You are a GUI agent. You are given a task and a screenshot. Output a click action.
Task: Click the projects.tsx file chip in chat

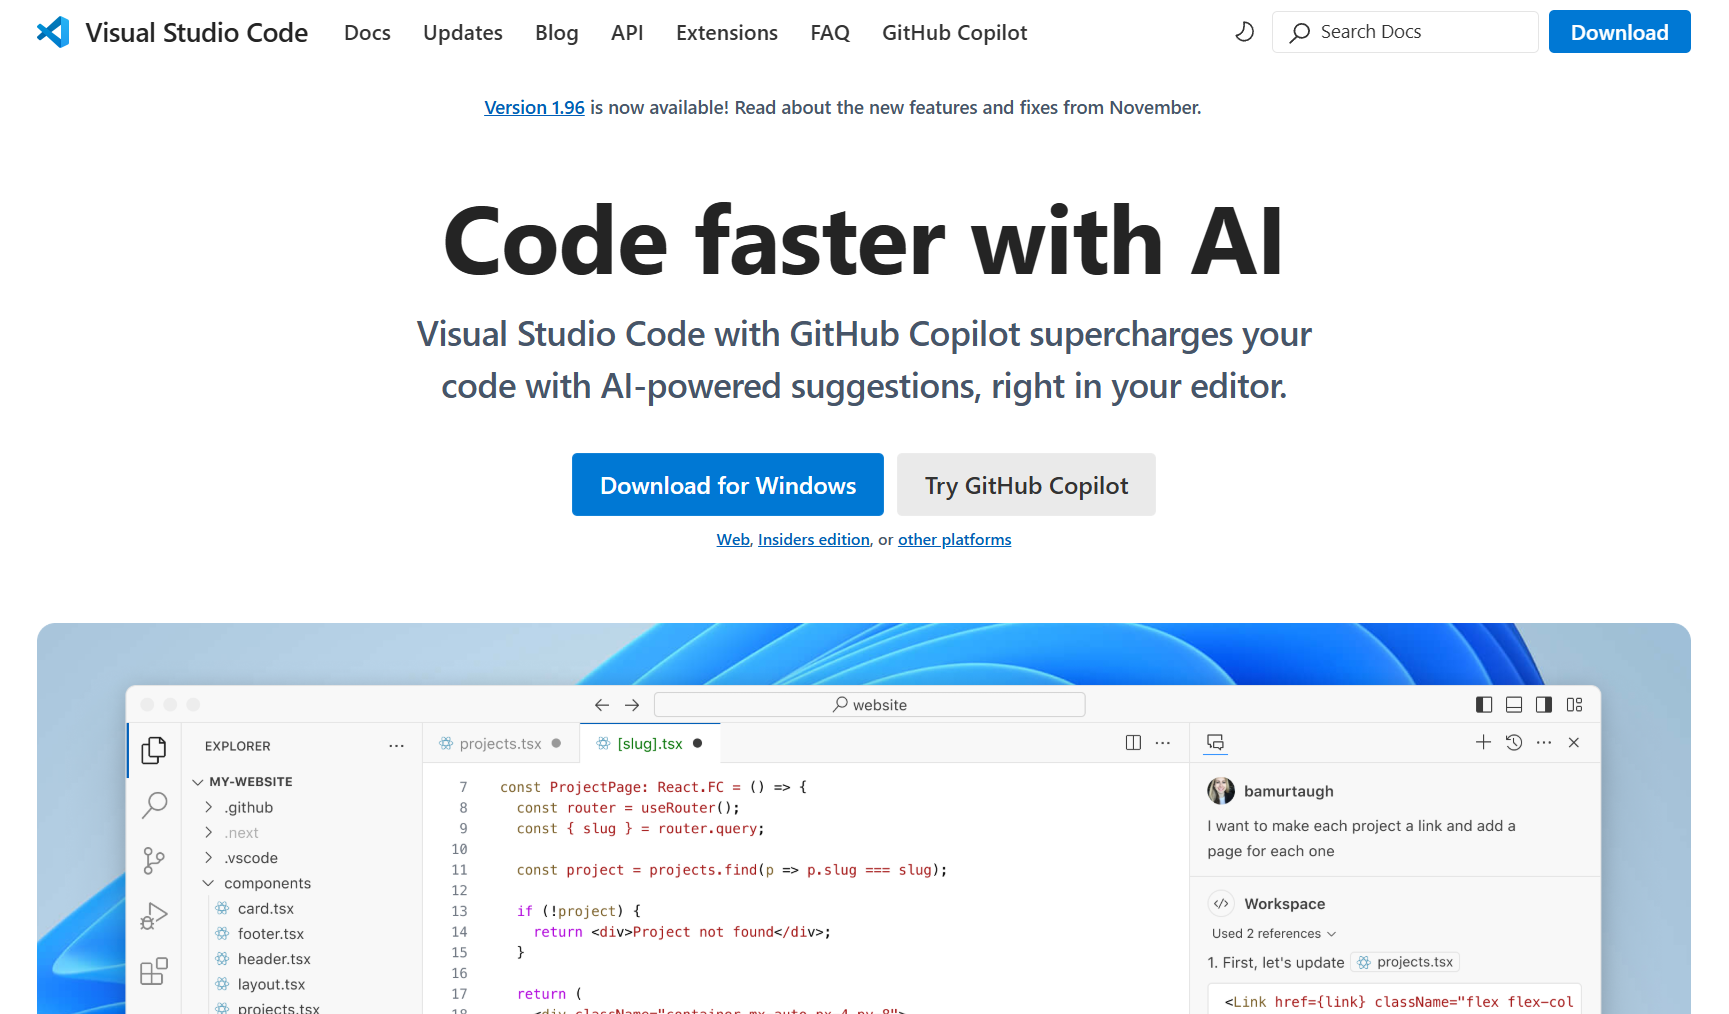pos(1405,962)
